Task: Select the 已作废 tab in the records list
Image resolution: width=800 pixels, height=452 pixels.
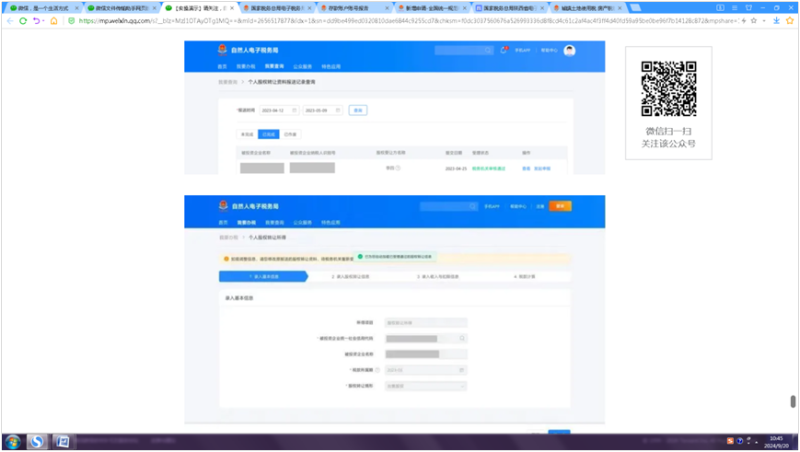Action: pos(290,133)
